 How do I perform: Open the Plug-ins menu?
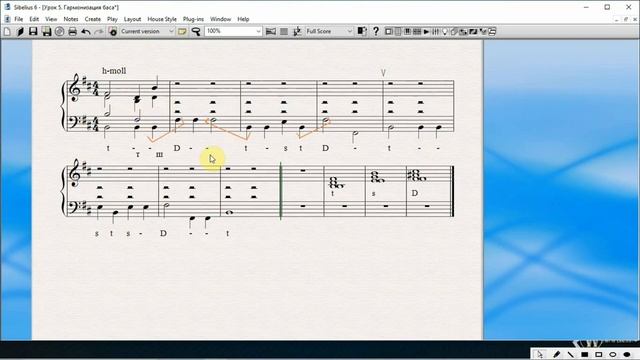[193, 19]
